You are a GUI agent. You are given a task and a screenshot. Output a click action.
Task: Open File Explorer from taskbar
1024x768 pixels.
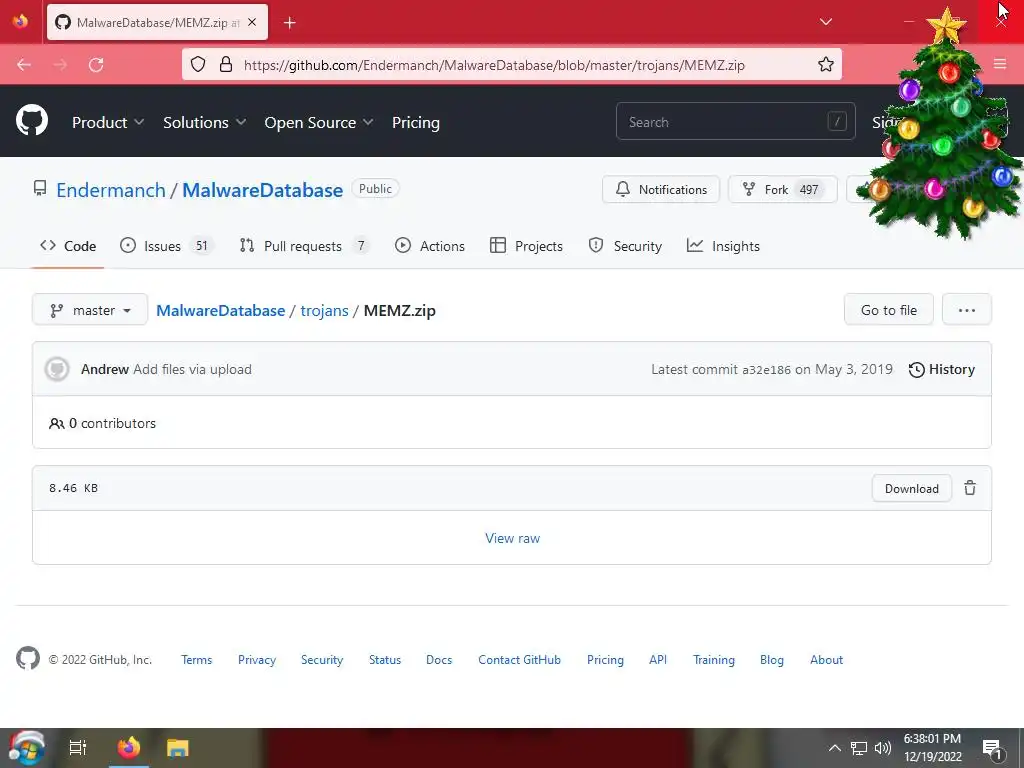[x=177, y=748]
